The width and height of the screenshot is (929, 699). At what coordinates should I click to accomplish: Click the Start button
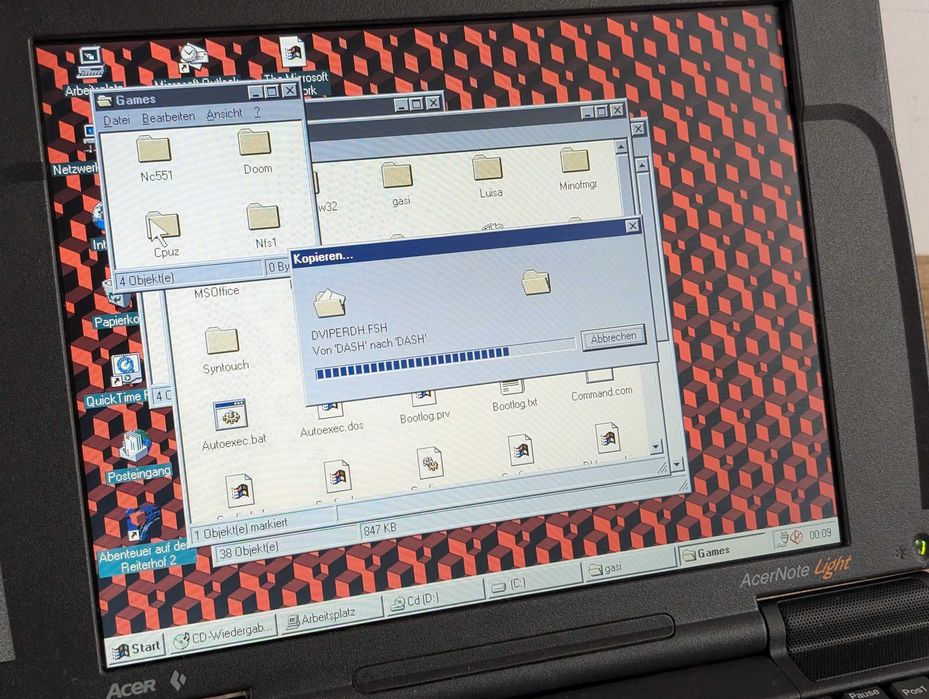[137, 649]
